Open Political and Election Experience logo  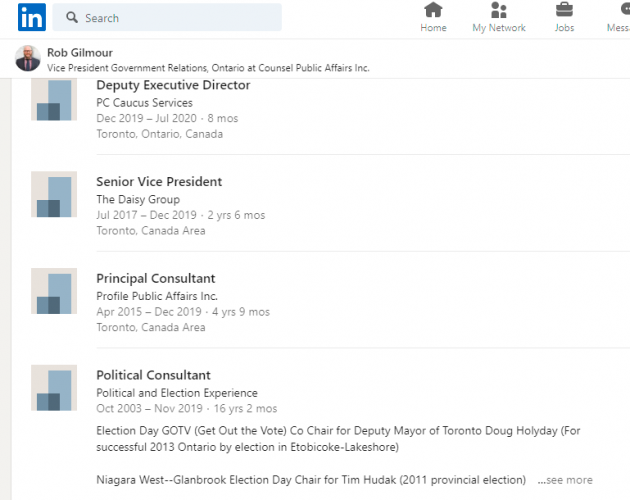[x=54, y=388]
